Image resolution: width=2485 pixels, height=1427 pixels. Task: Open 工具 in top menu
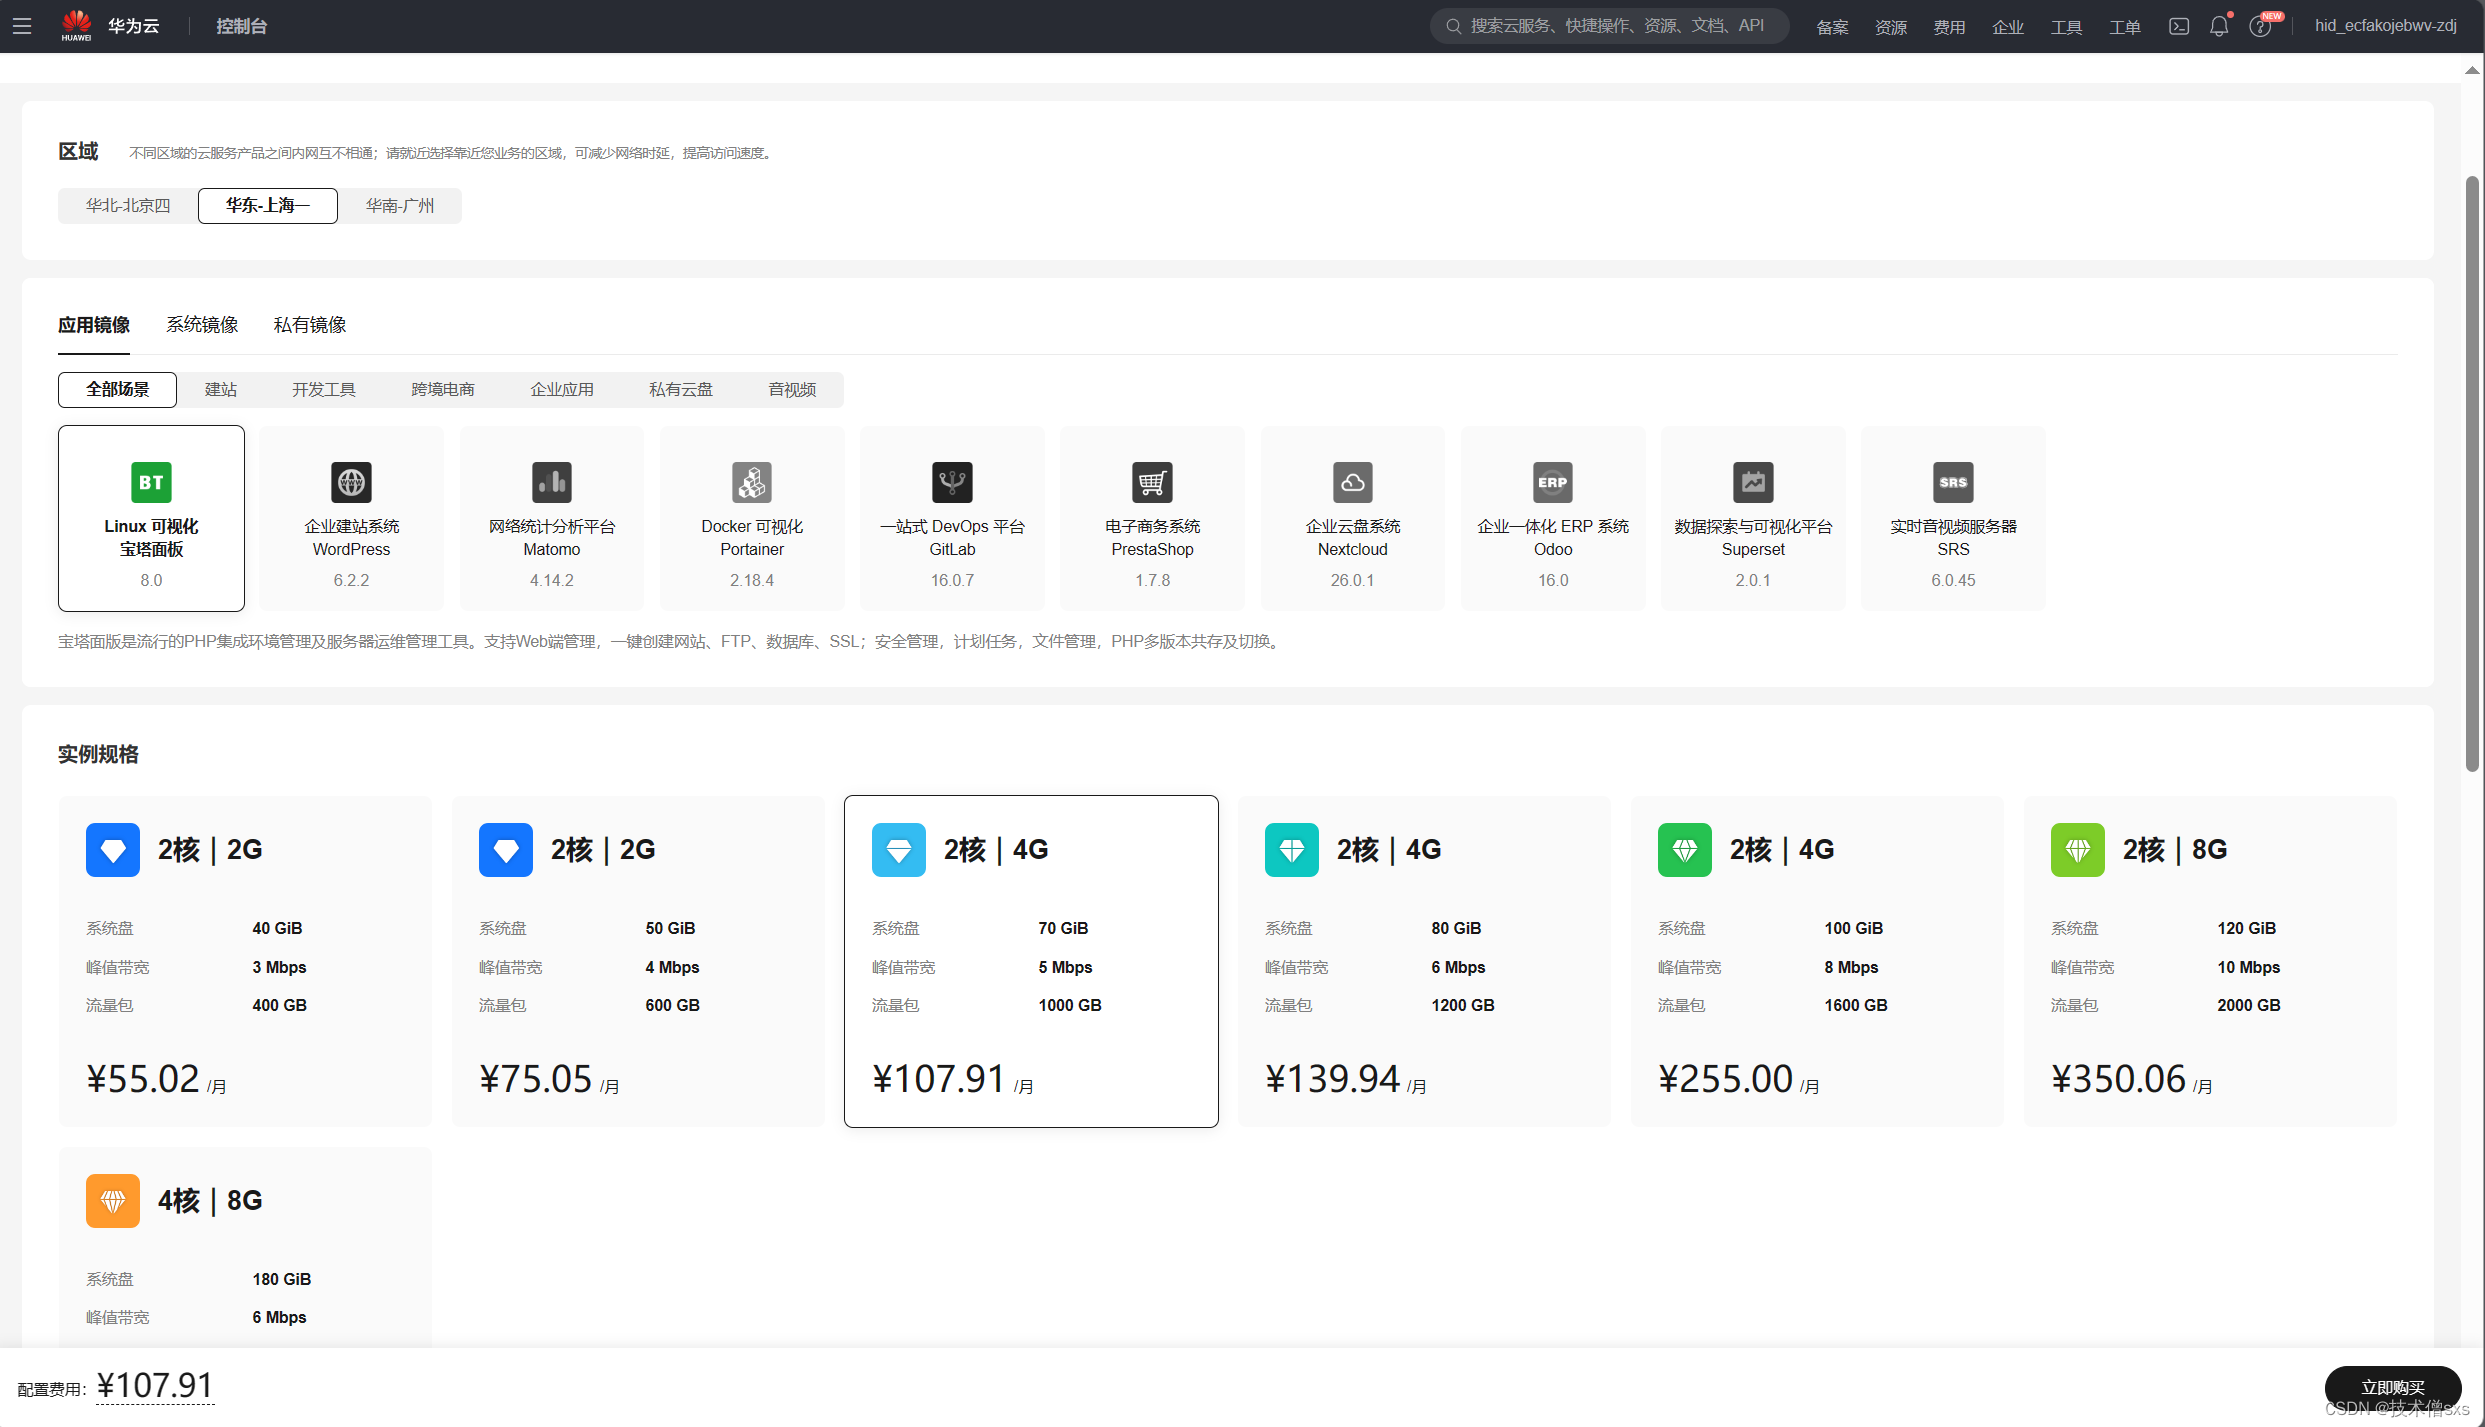2067,27
